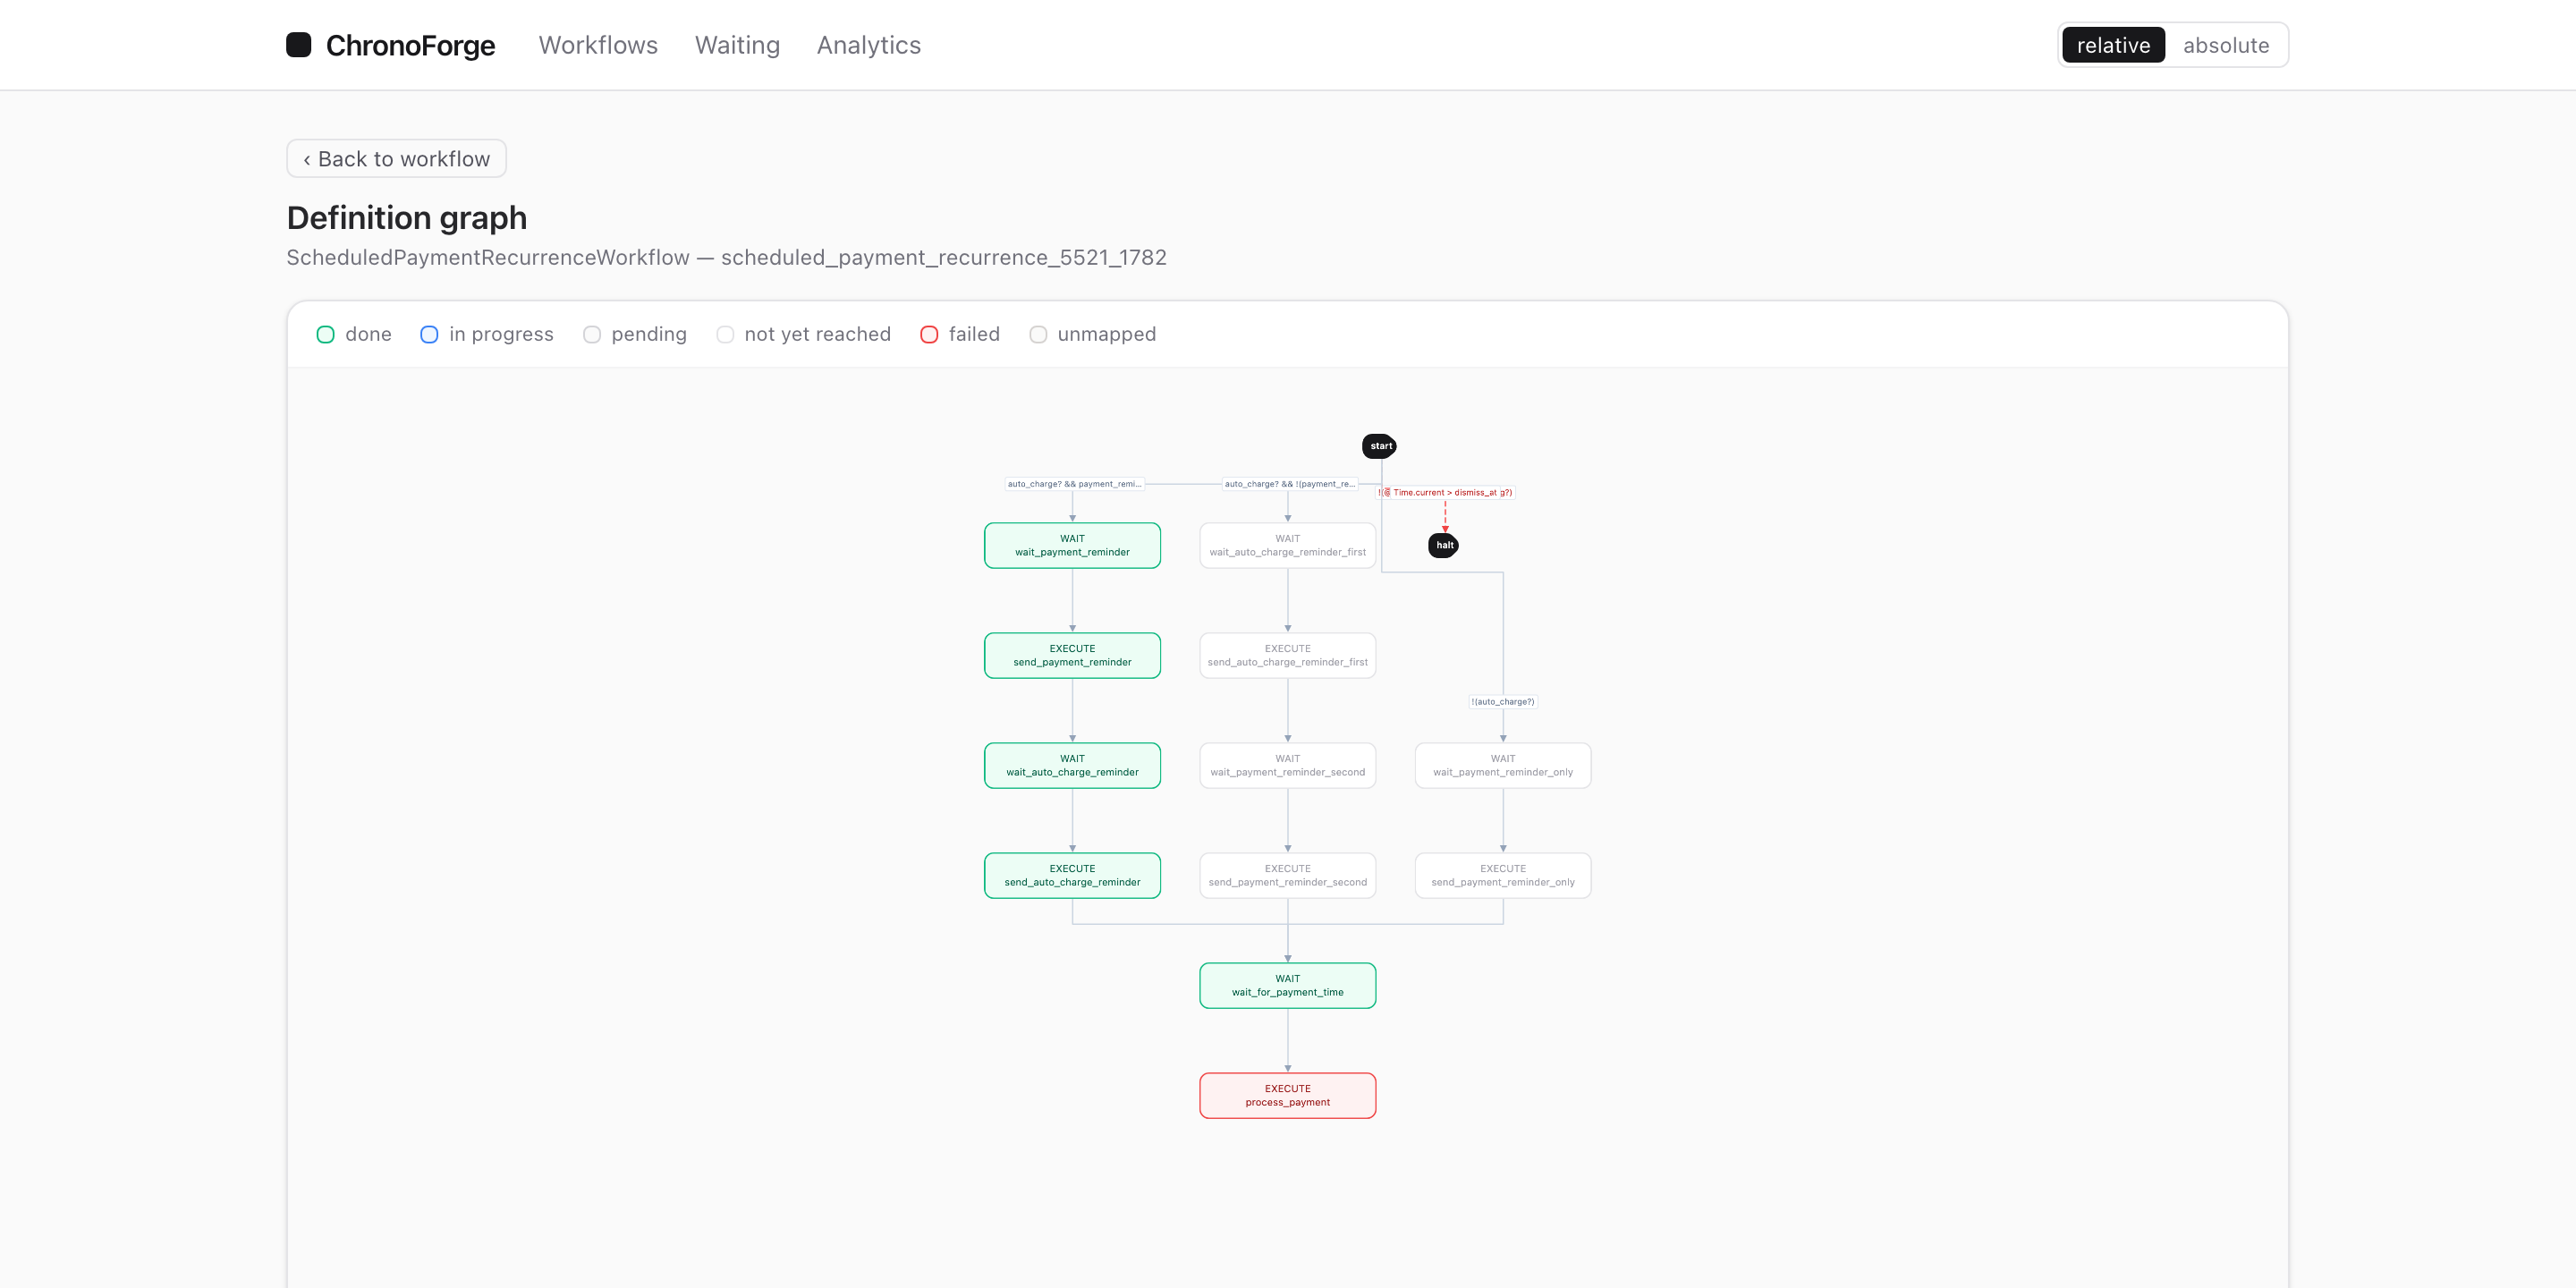Click the ChronoForge logo square icon
This screenshot has height=1288, width=2576.
click(x=298, y=45)
